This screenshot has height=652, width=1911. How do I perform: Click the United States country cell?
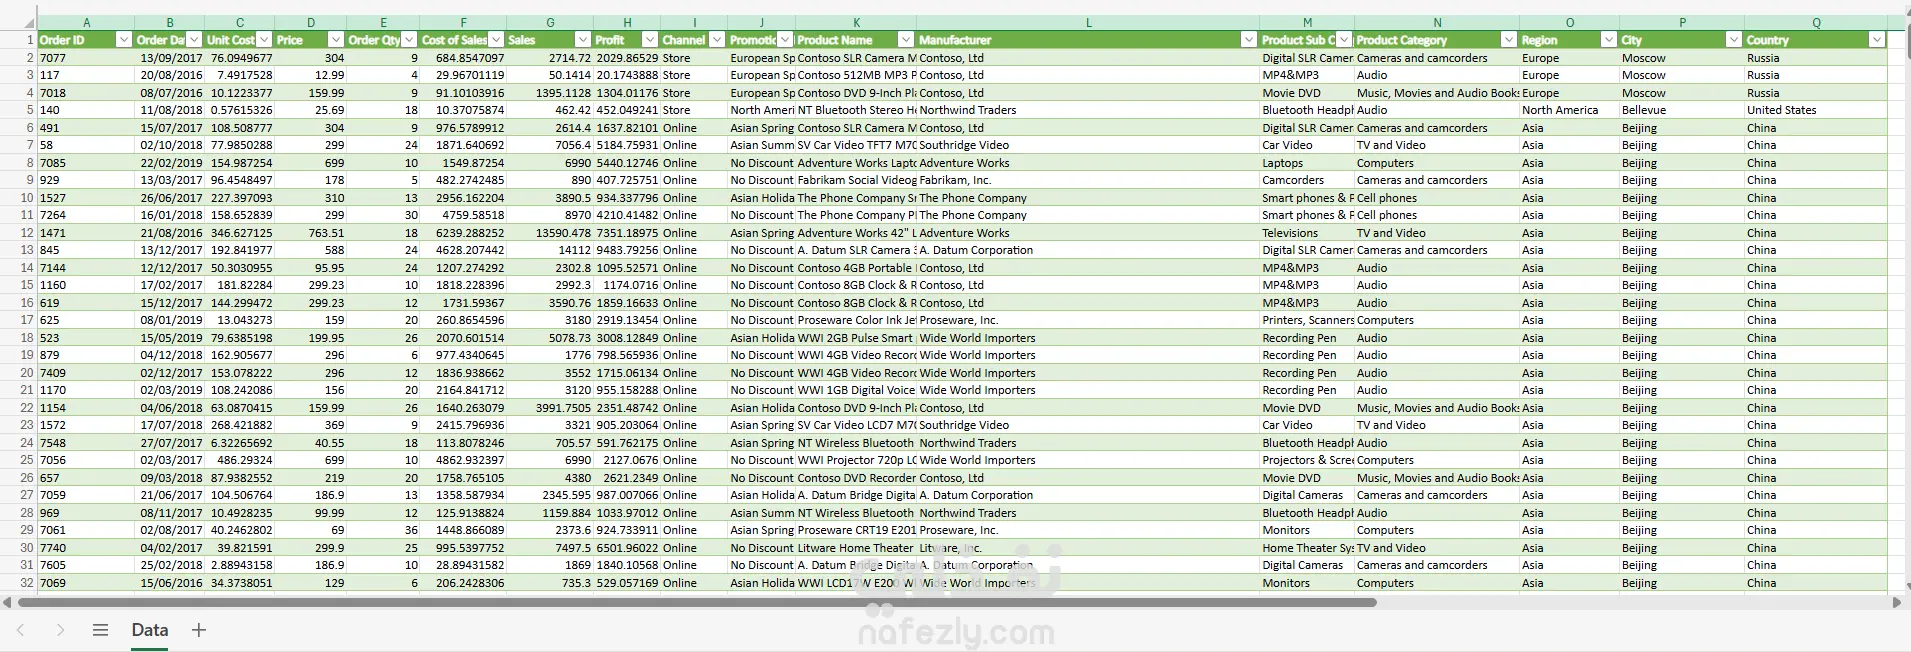tap(1816, 110)
